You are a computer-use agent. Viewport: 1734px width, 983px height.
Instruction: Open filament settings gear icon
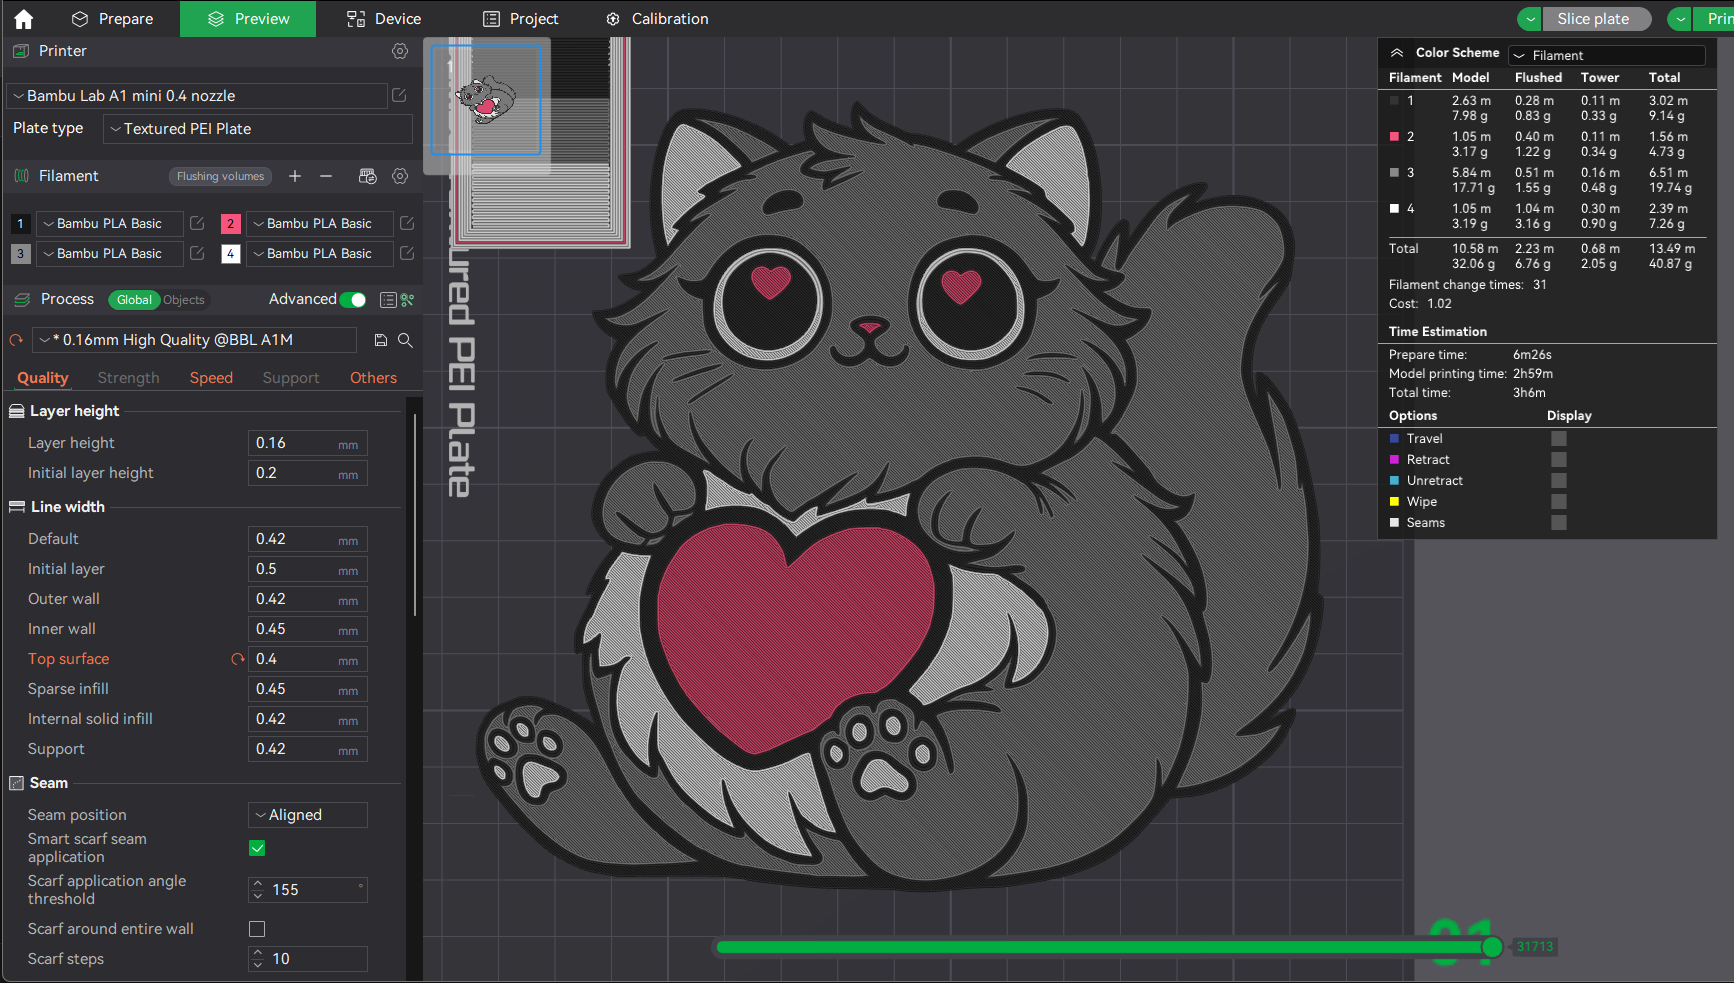click(400, 176)
